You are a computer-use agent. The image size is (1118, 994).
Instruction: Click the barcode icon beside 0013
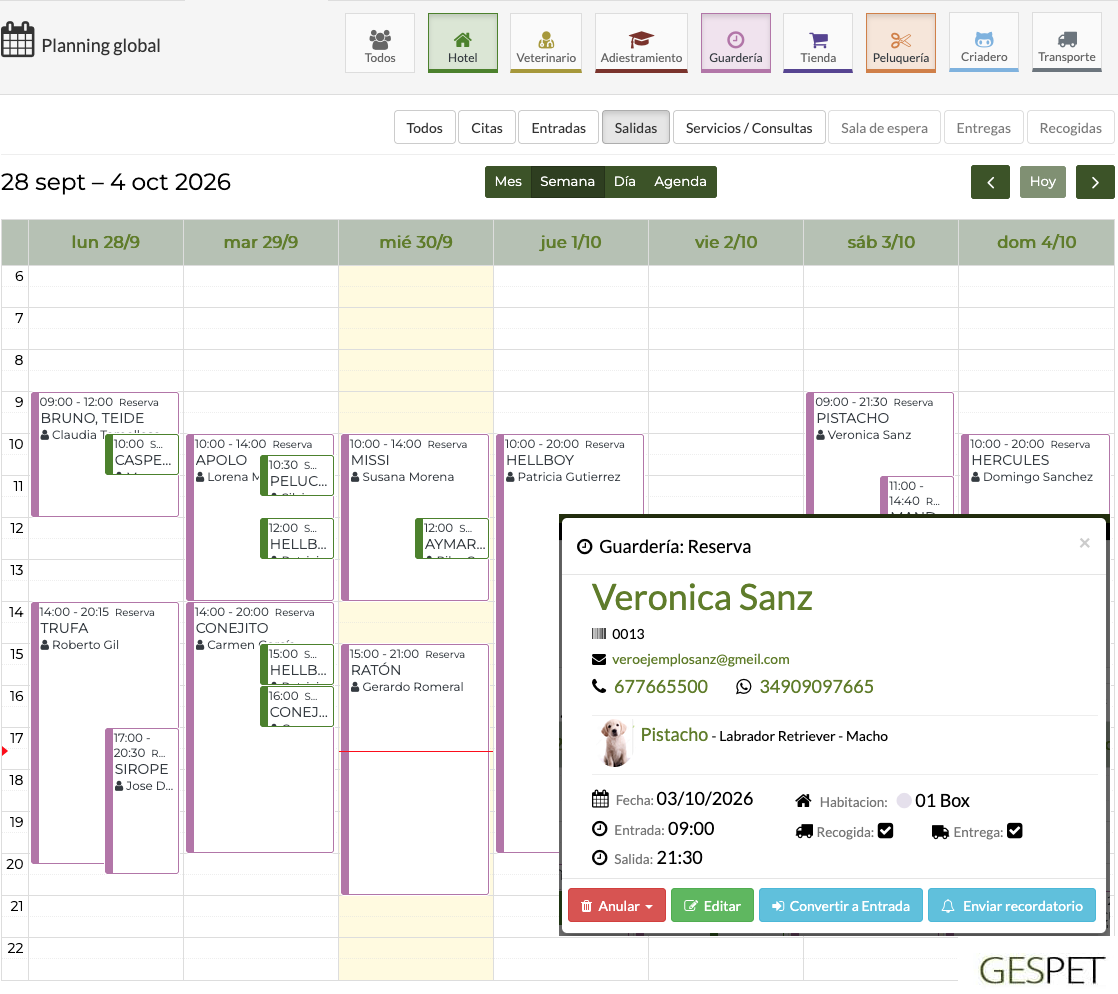tap(599, 634)
